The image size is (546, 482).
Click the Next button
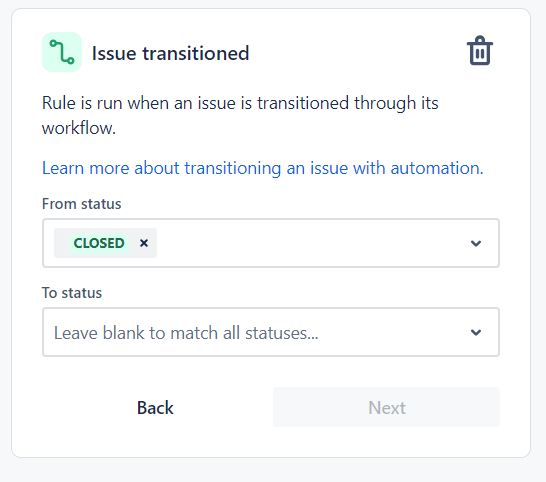tap(387, 407)
